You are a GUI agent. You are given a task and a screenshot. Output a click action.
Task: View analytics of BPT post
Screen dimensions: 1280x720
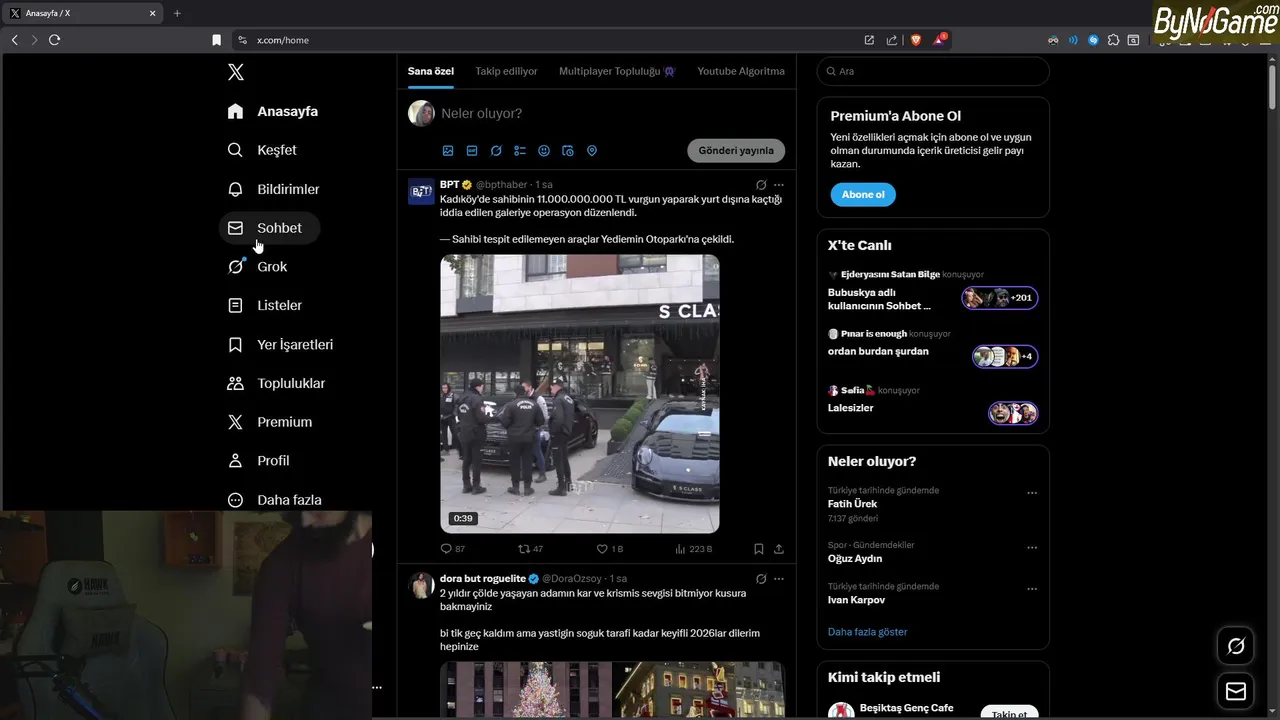pyautogui.click(x=694, y=549)
